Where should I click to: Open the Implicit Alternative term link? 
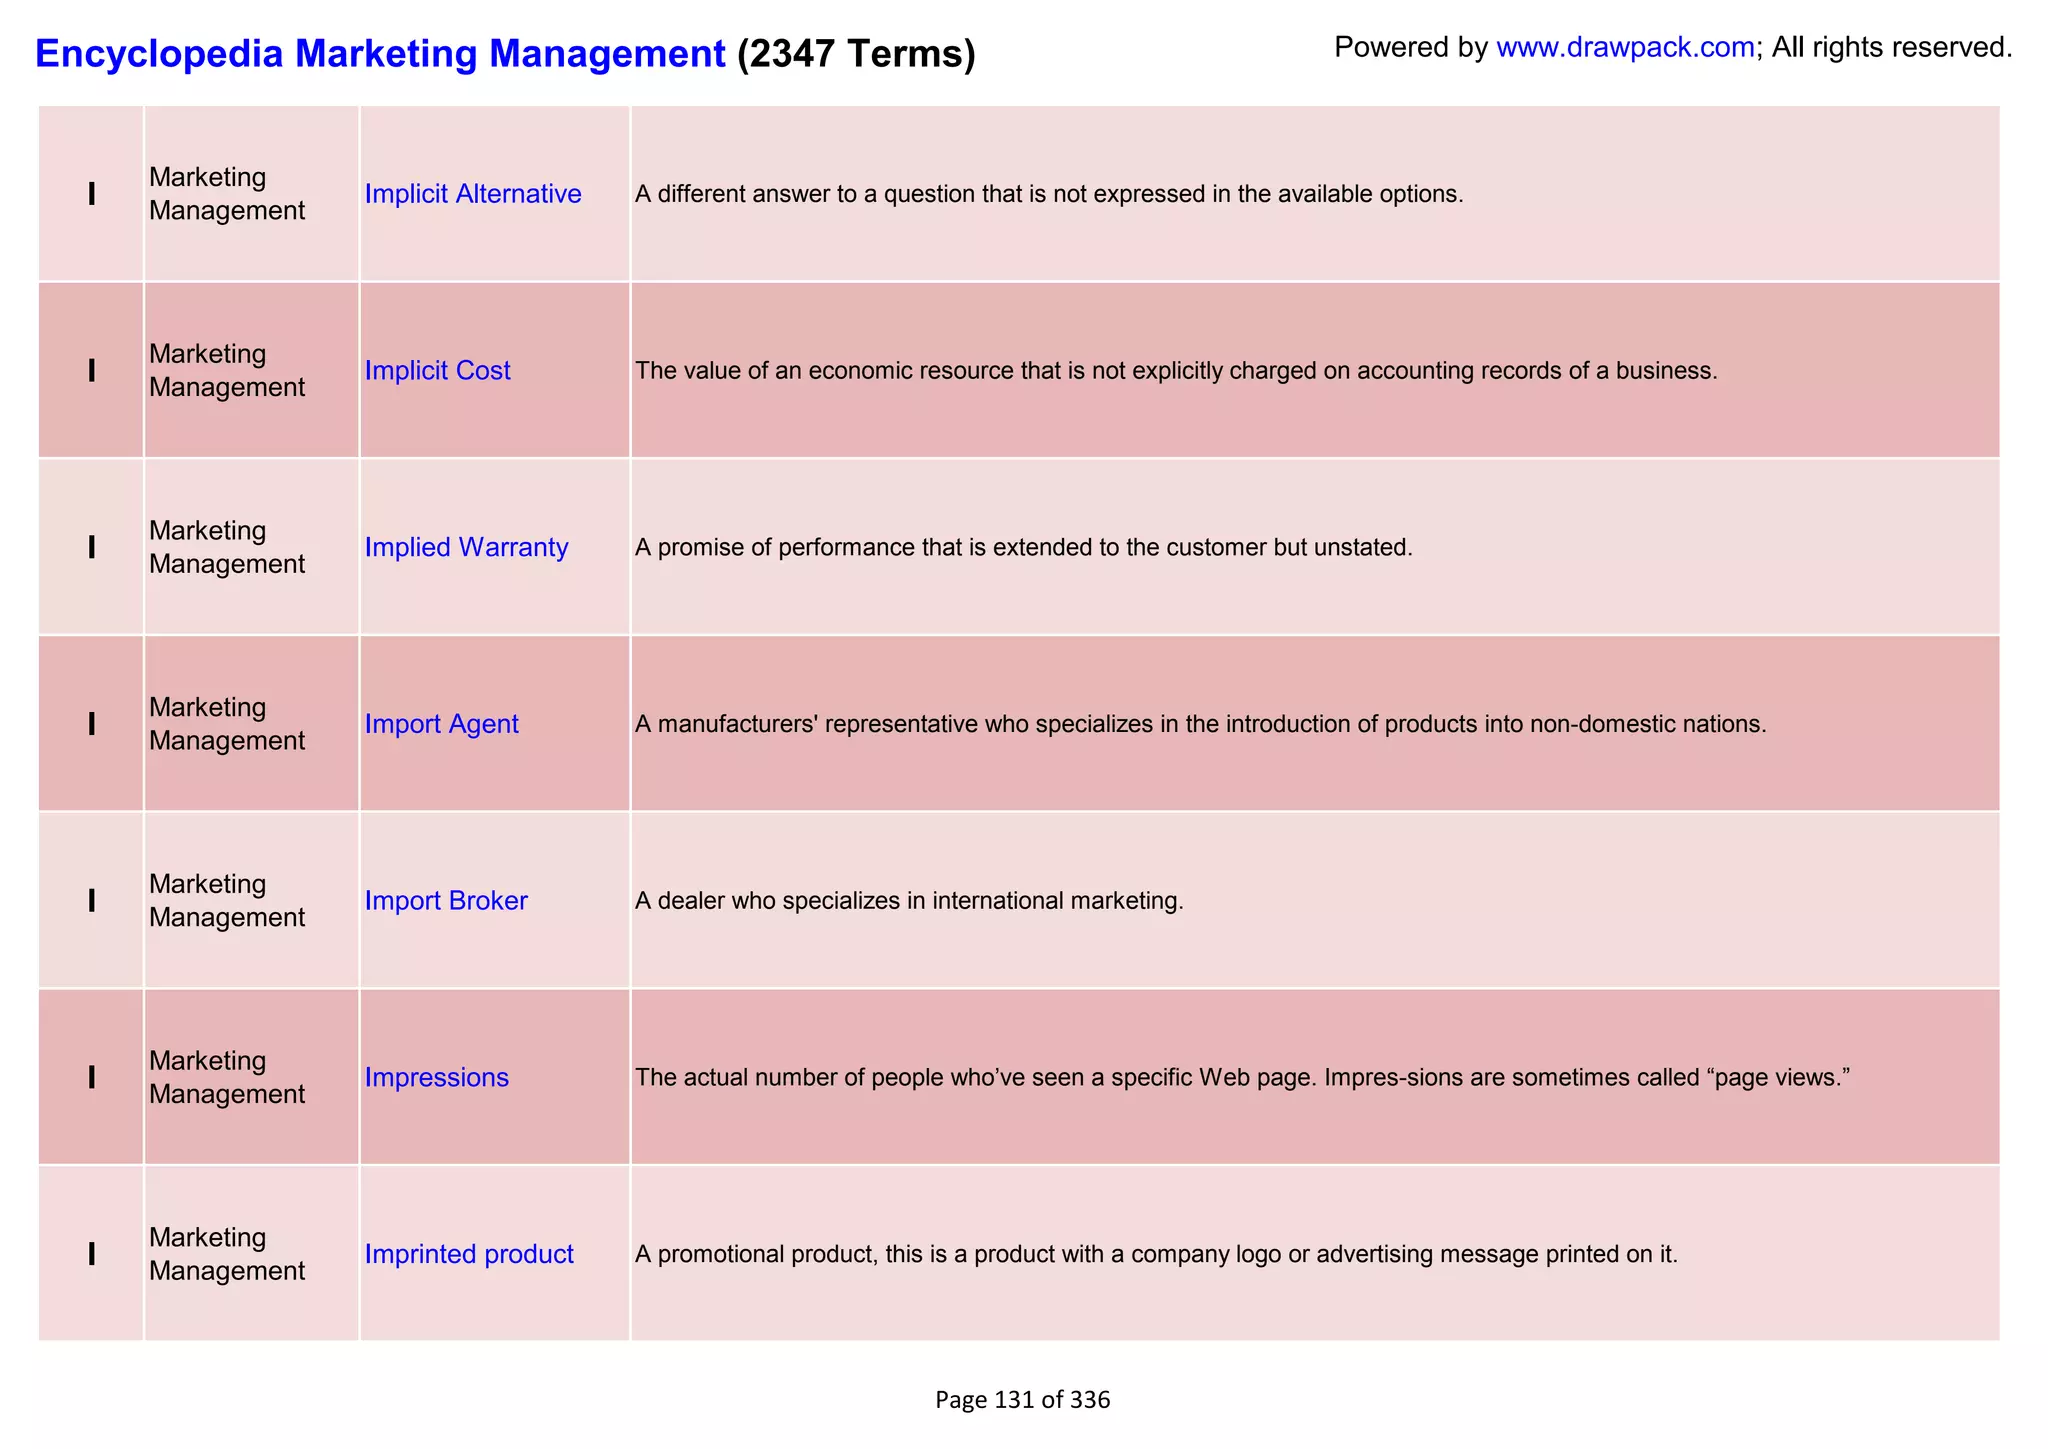pyautogui.click(x=473, y=194)
